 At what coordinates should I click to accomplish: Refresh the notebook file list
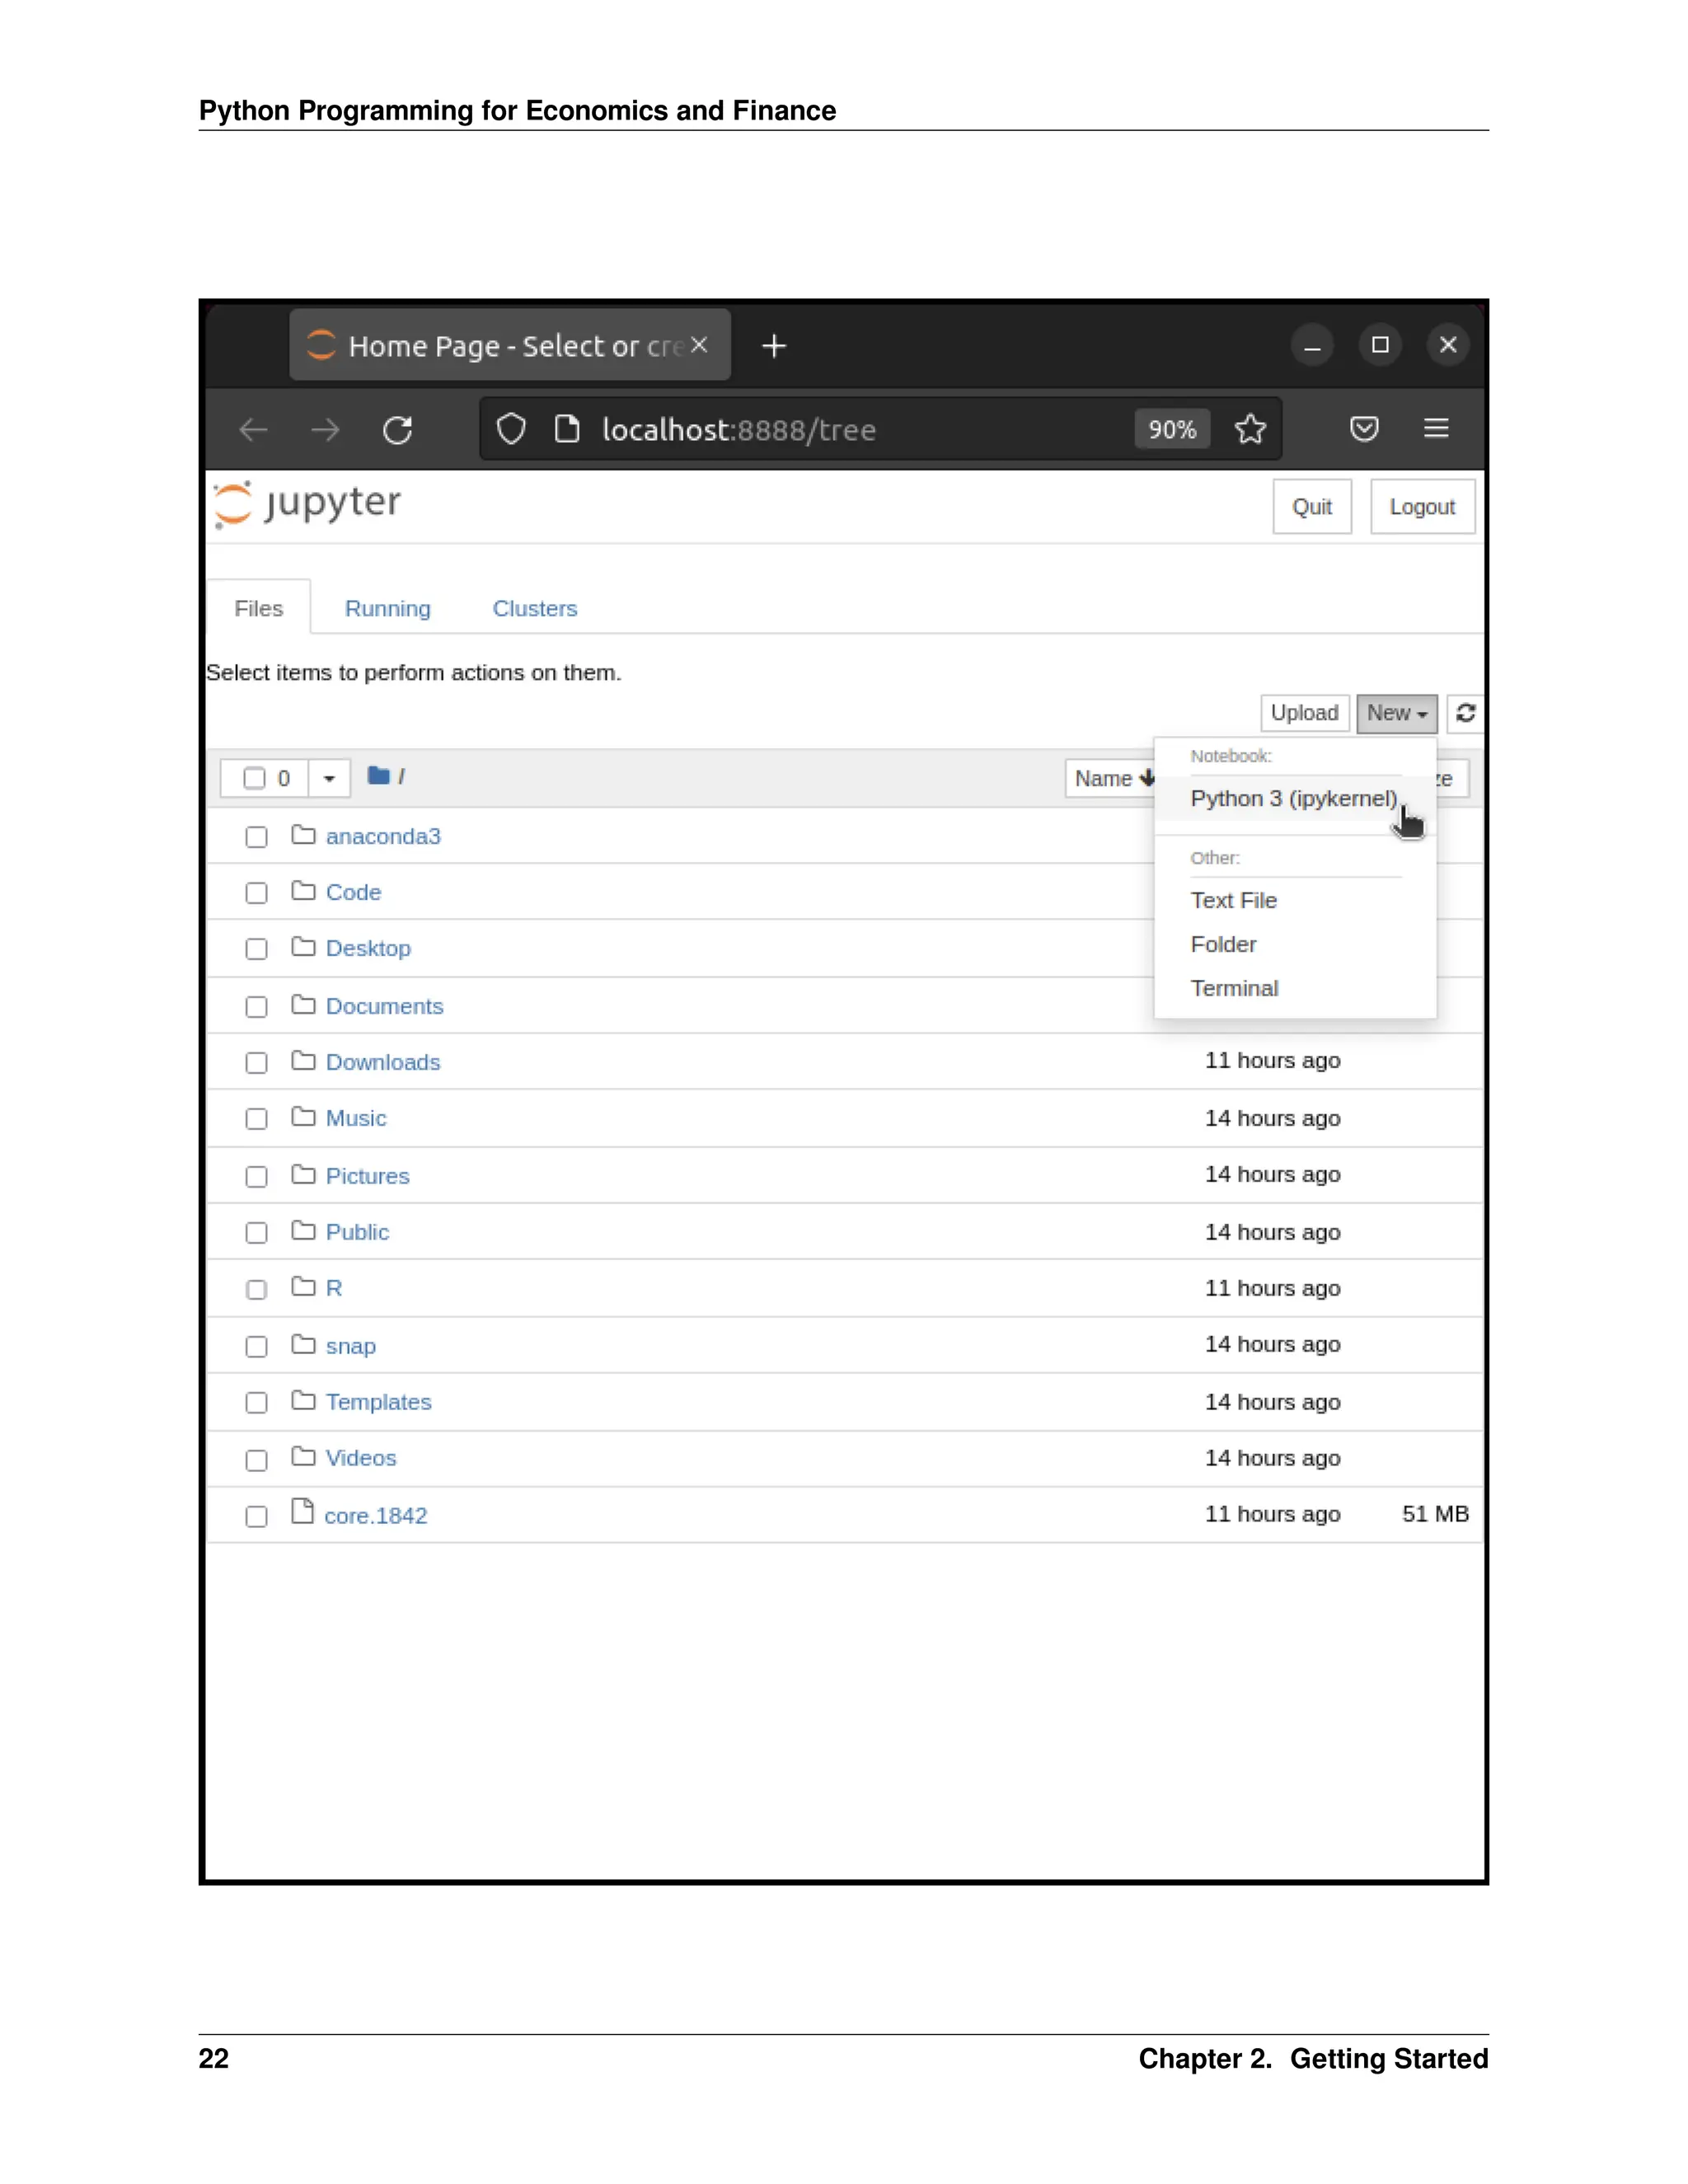click(x=1465, y=713)
